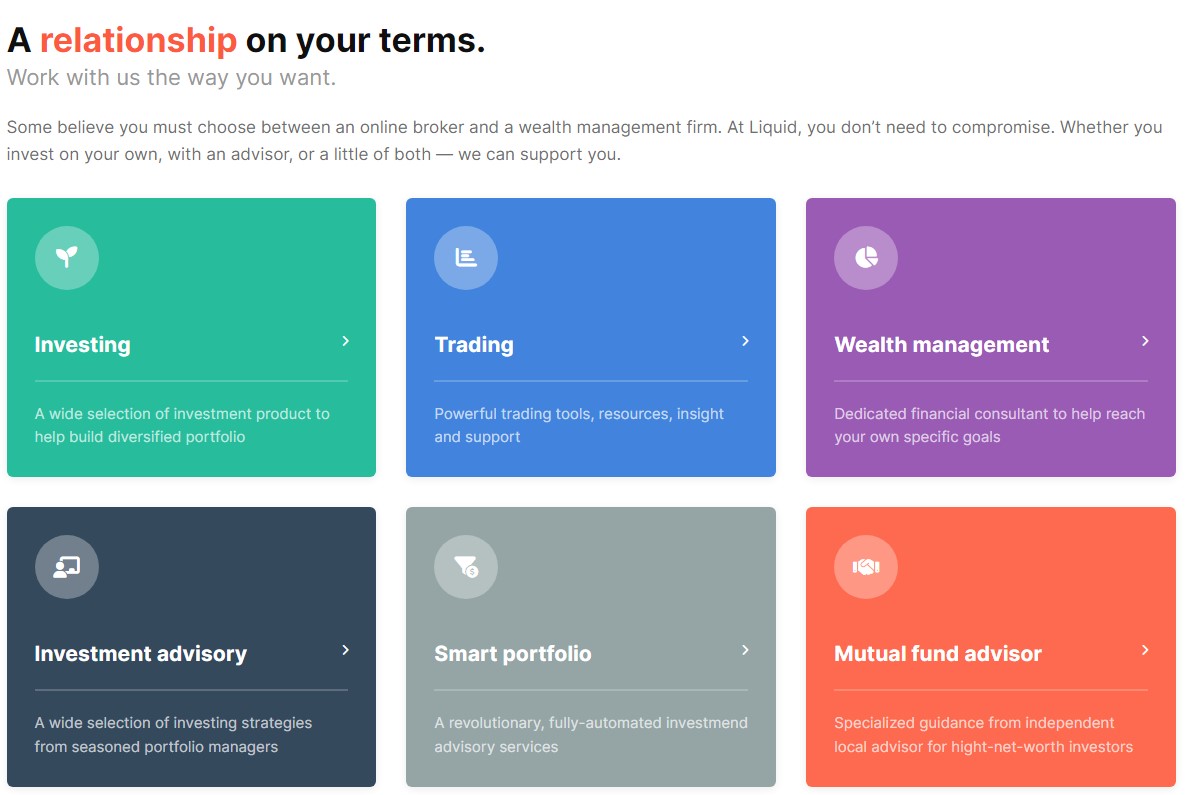The height and width of the screenshot is (795, 1185).
Task: Open the Wealth management heading link
Action: coord(942,345)
